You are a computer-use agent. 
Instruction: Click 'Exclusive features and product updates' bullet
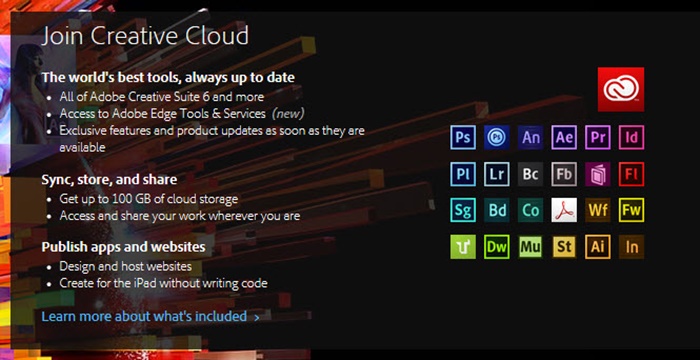pos(212,139)
